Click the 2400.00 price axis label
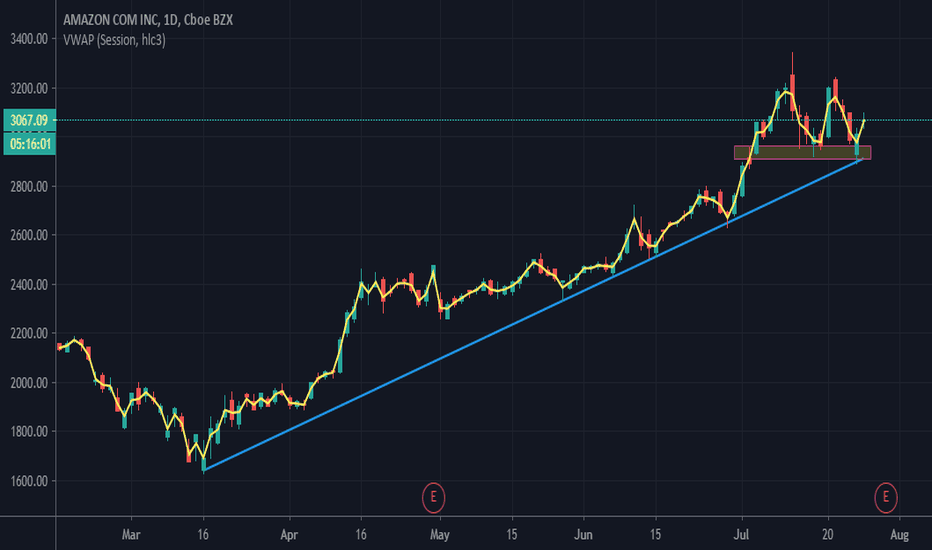The height and width of the screenshot is (550, 932). 29,285
